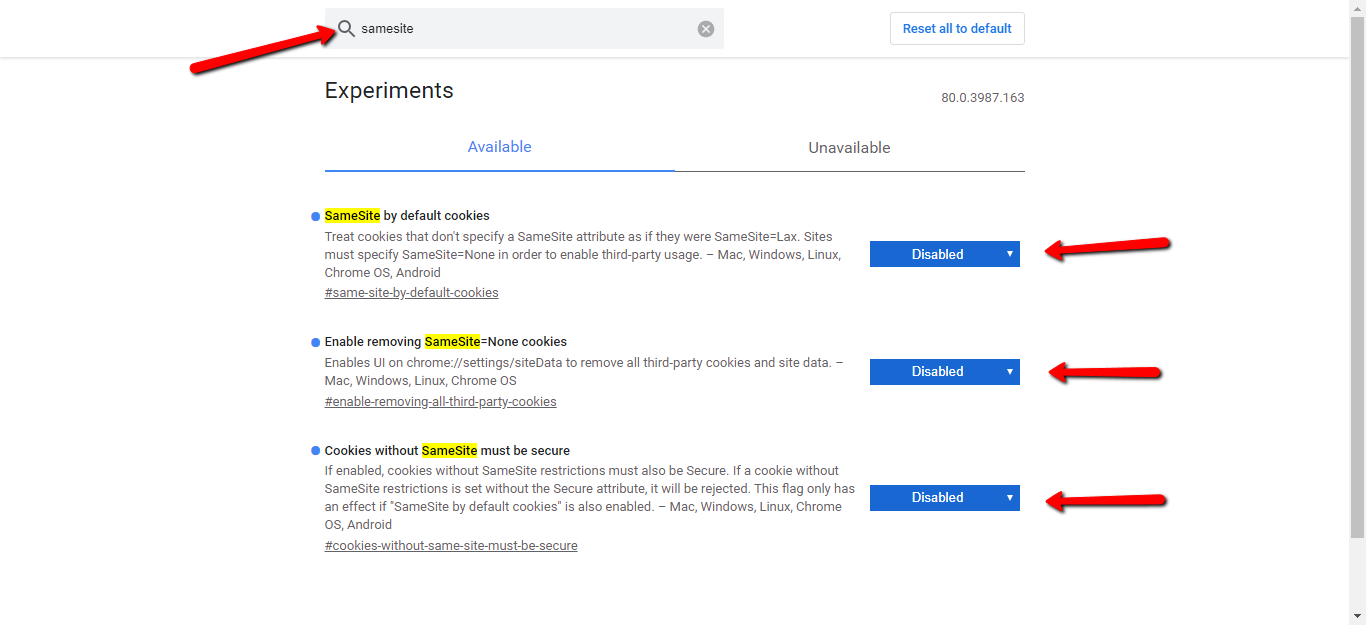1366x625 pixels.
Task: Click blue dot beside SameSite by default cookies
Action: pyautogui.click(x=316, y=216)
